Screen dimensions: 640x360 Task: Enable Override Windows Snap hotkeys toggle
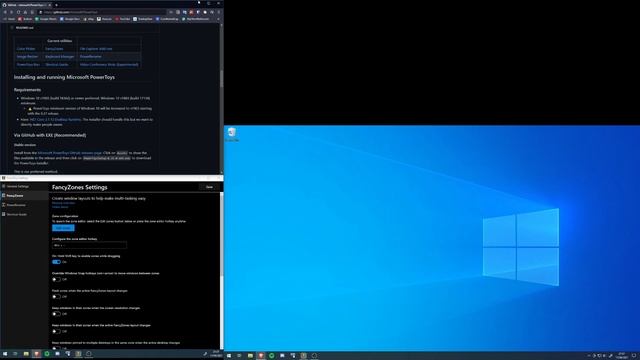point(56,280)
